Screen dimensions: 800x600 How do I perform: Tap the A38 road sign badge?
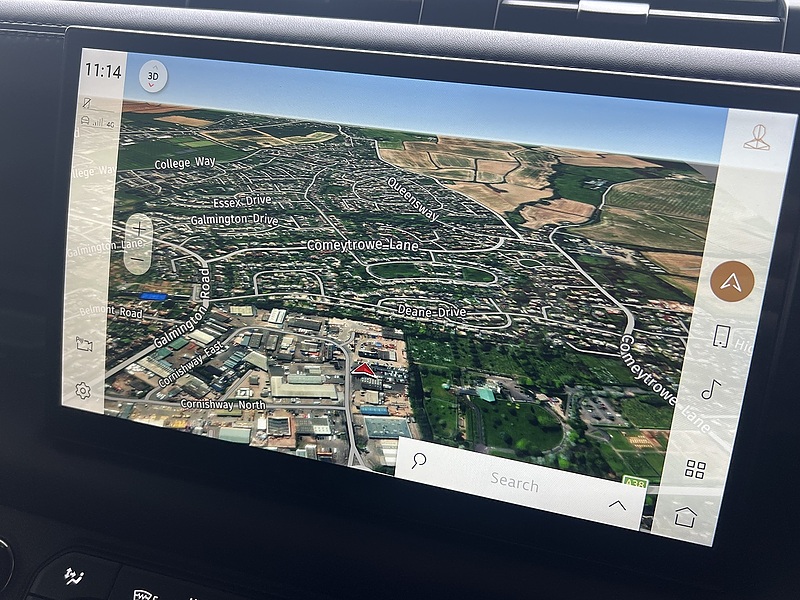pyautogui.click(x=635, y=484)
